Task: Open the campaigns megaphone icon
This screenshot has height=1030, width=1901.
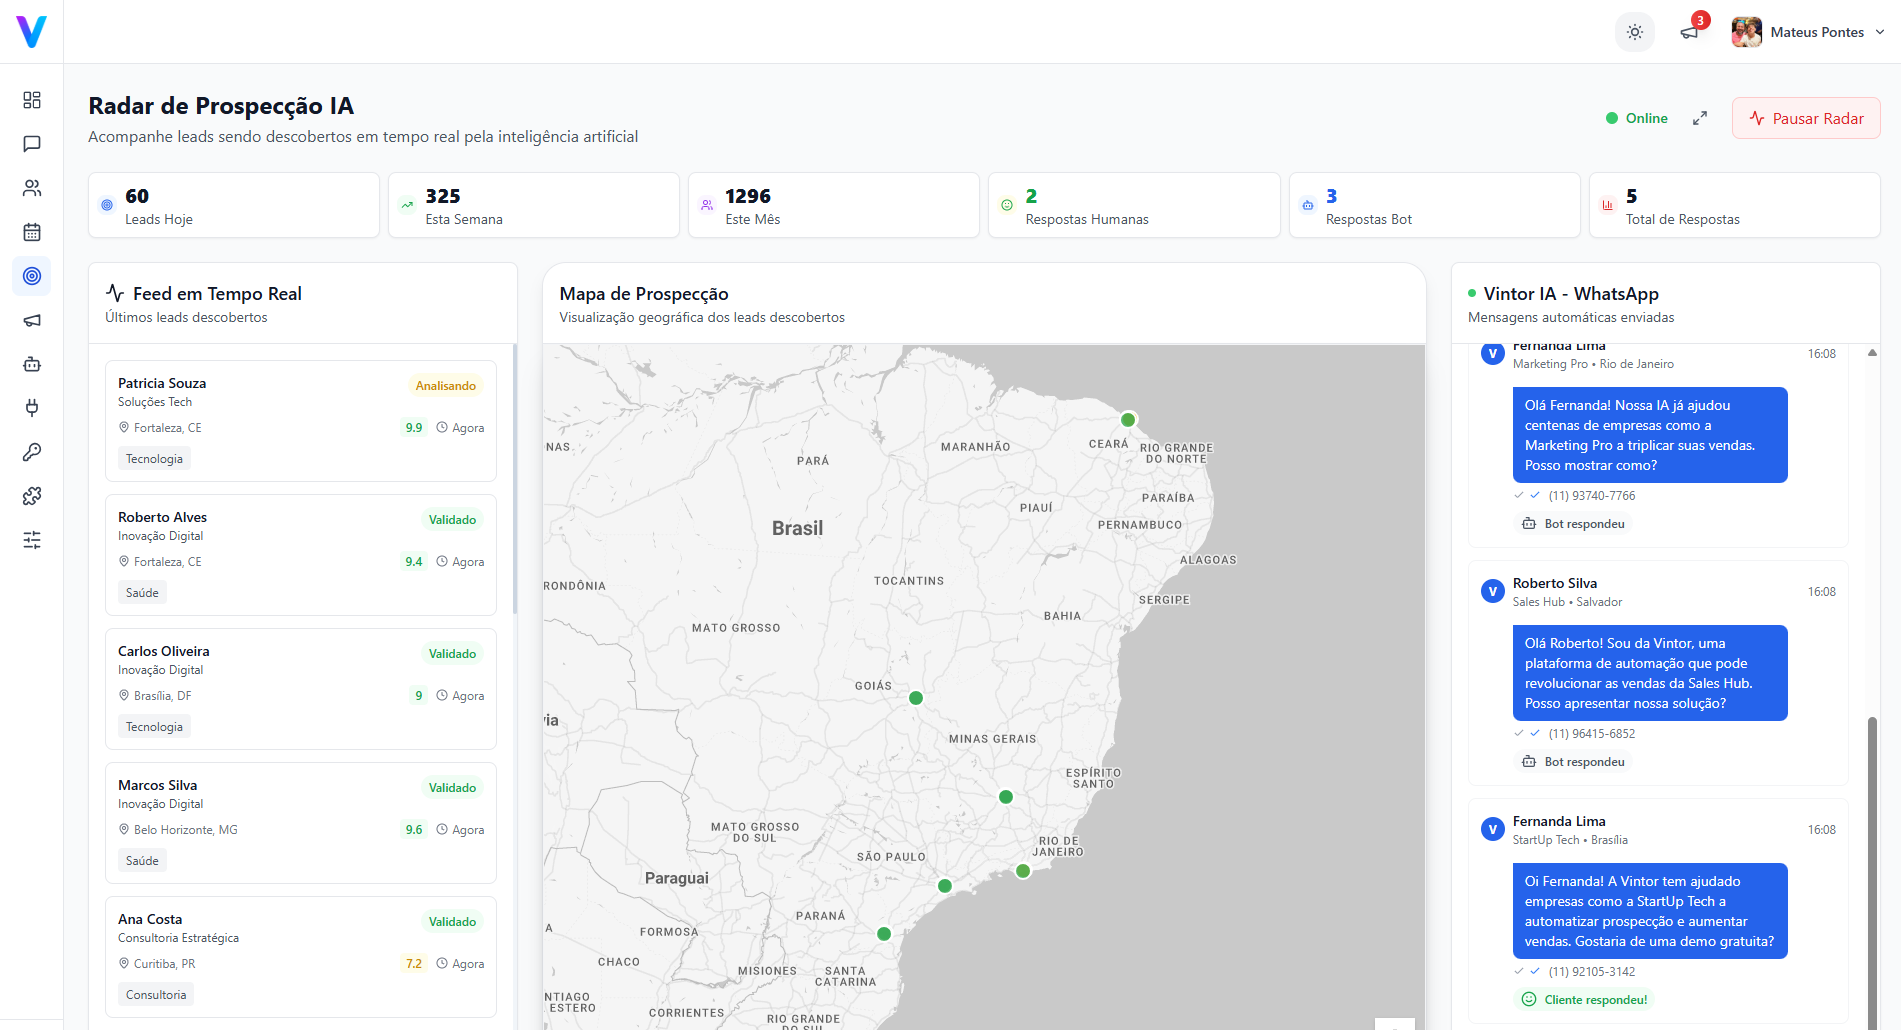Action: (31, 320)
